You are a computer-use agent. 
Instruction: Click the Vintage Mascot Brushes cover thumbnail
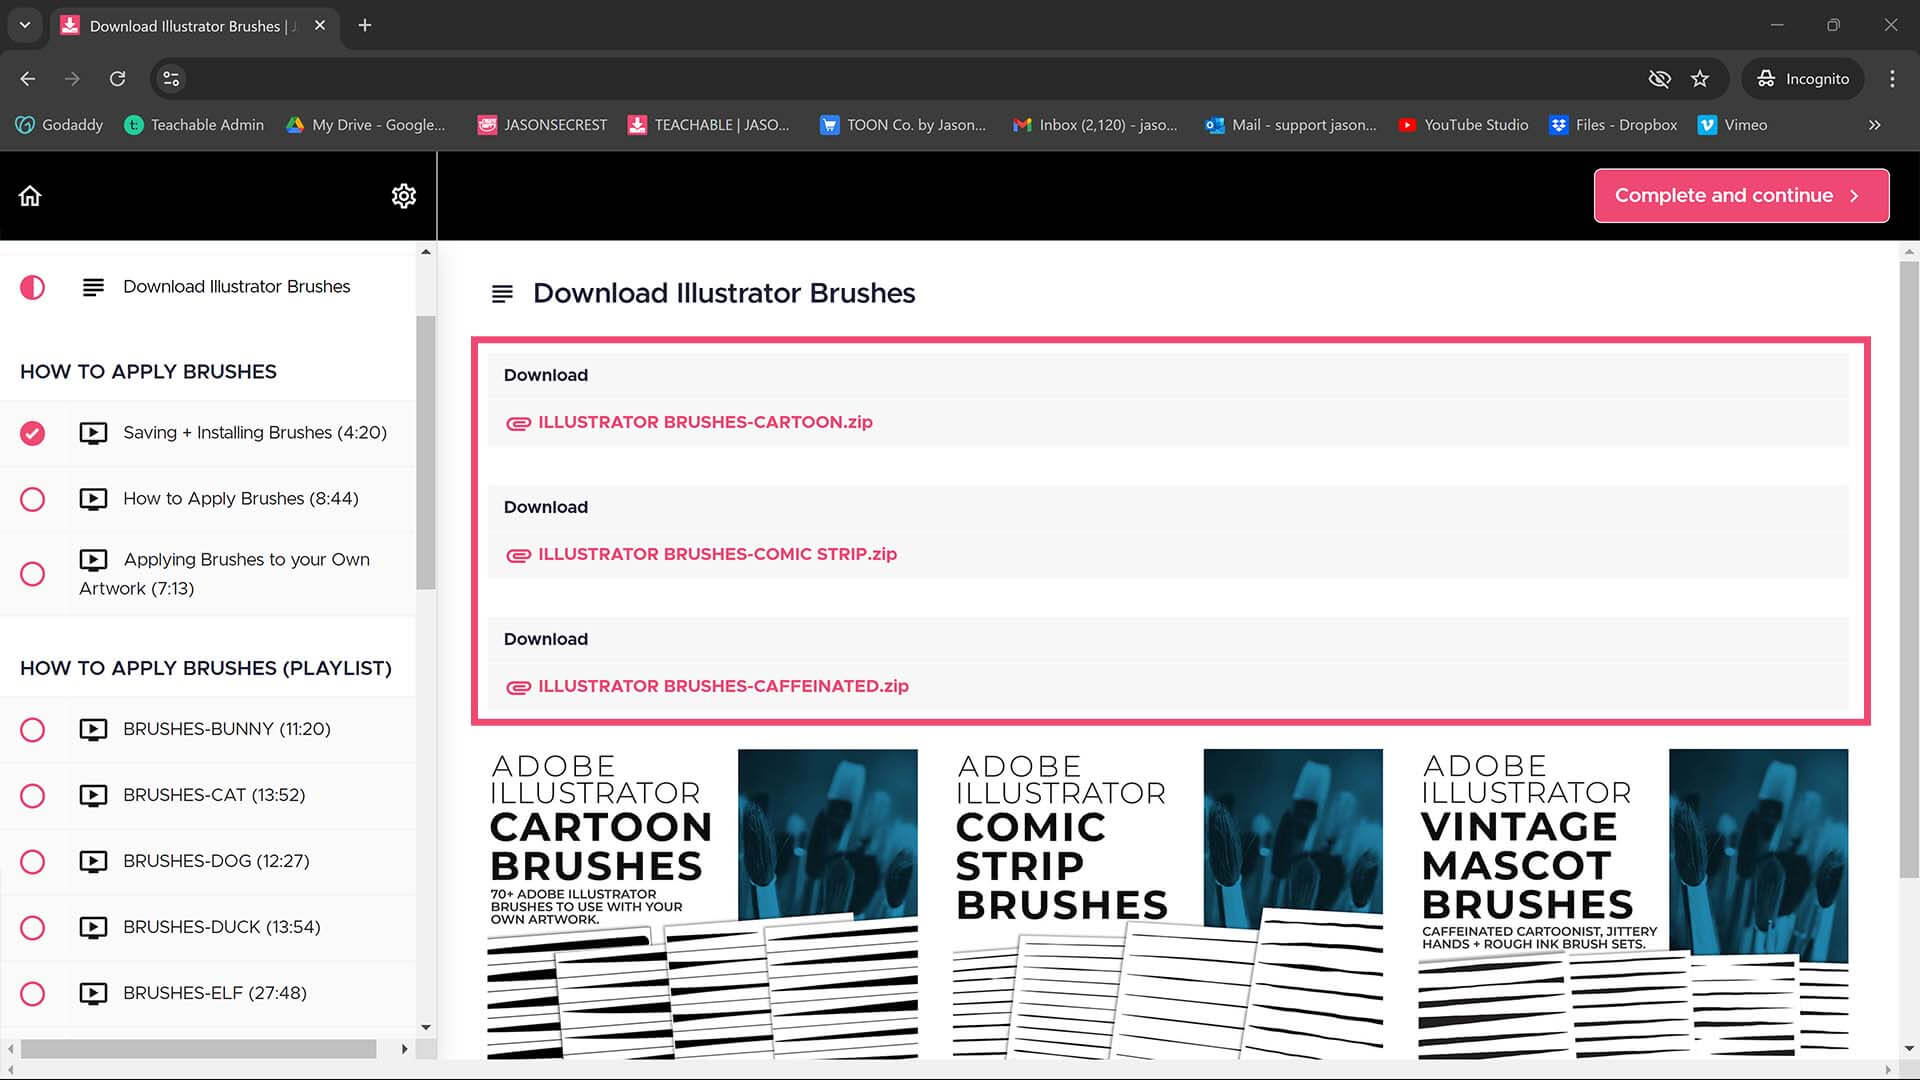(x=1633, y=904)
